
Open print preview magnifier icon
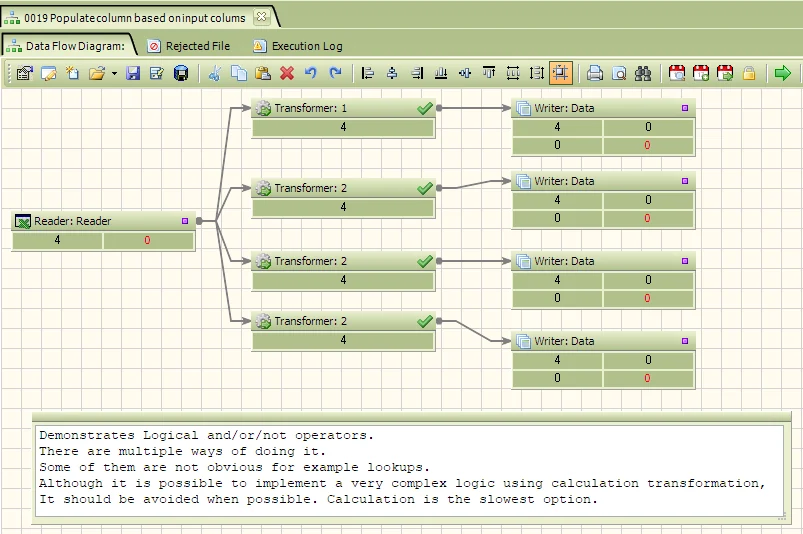[x=619, y=74]
